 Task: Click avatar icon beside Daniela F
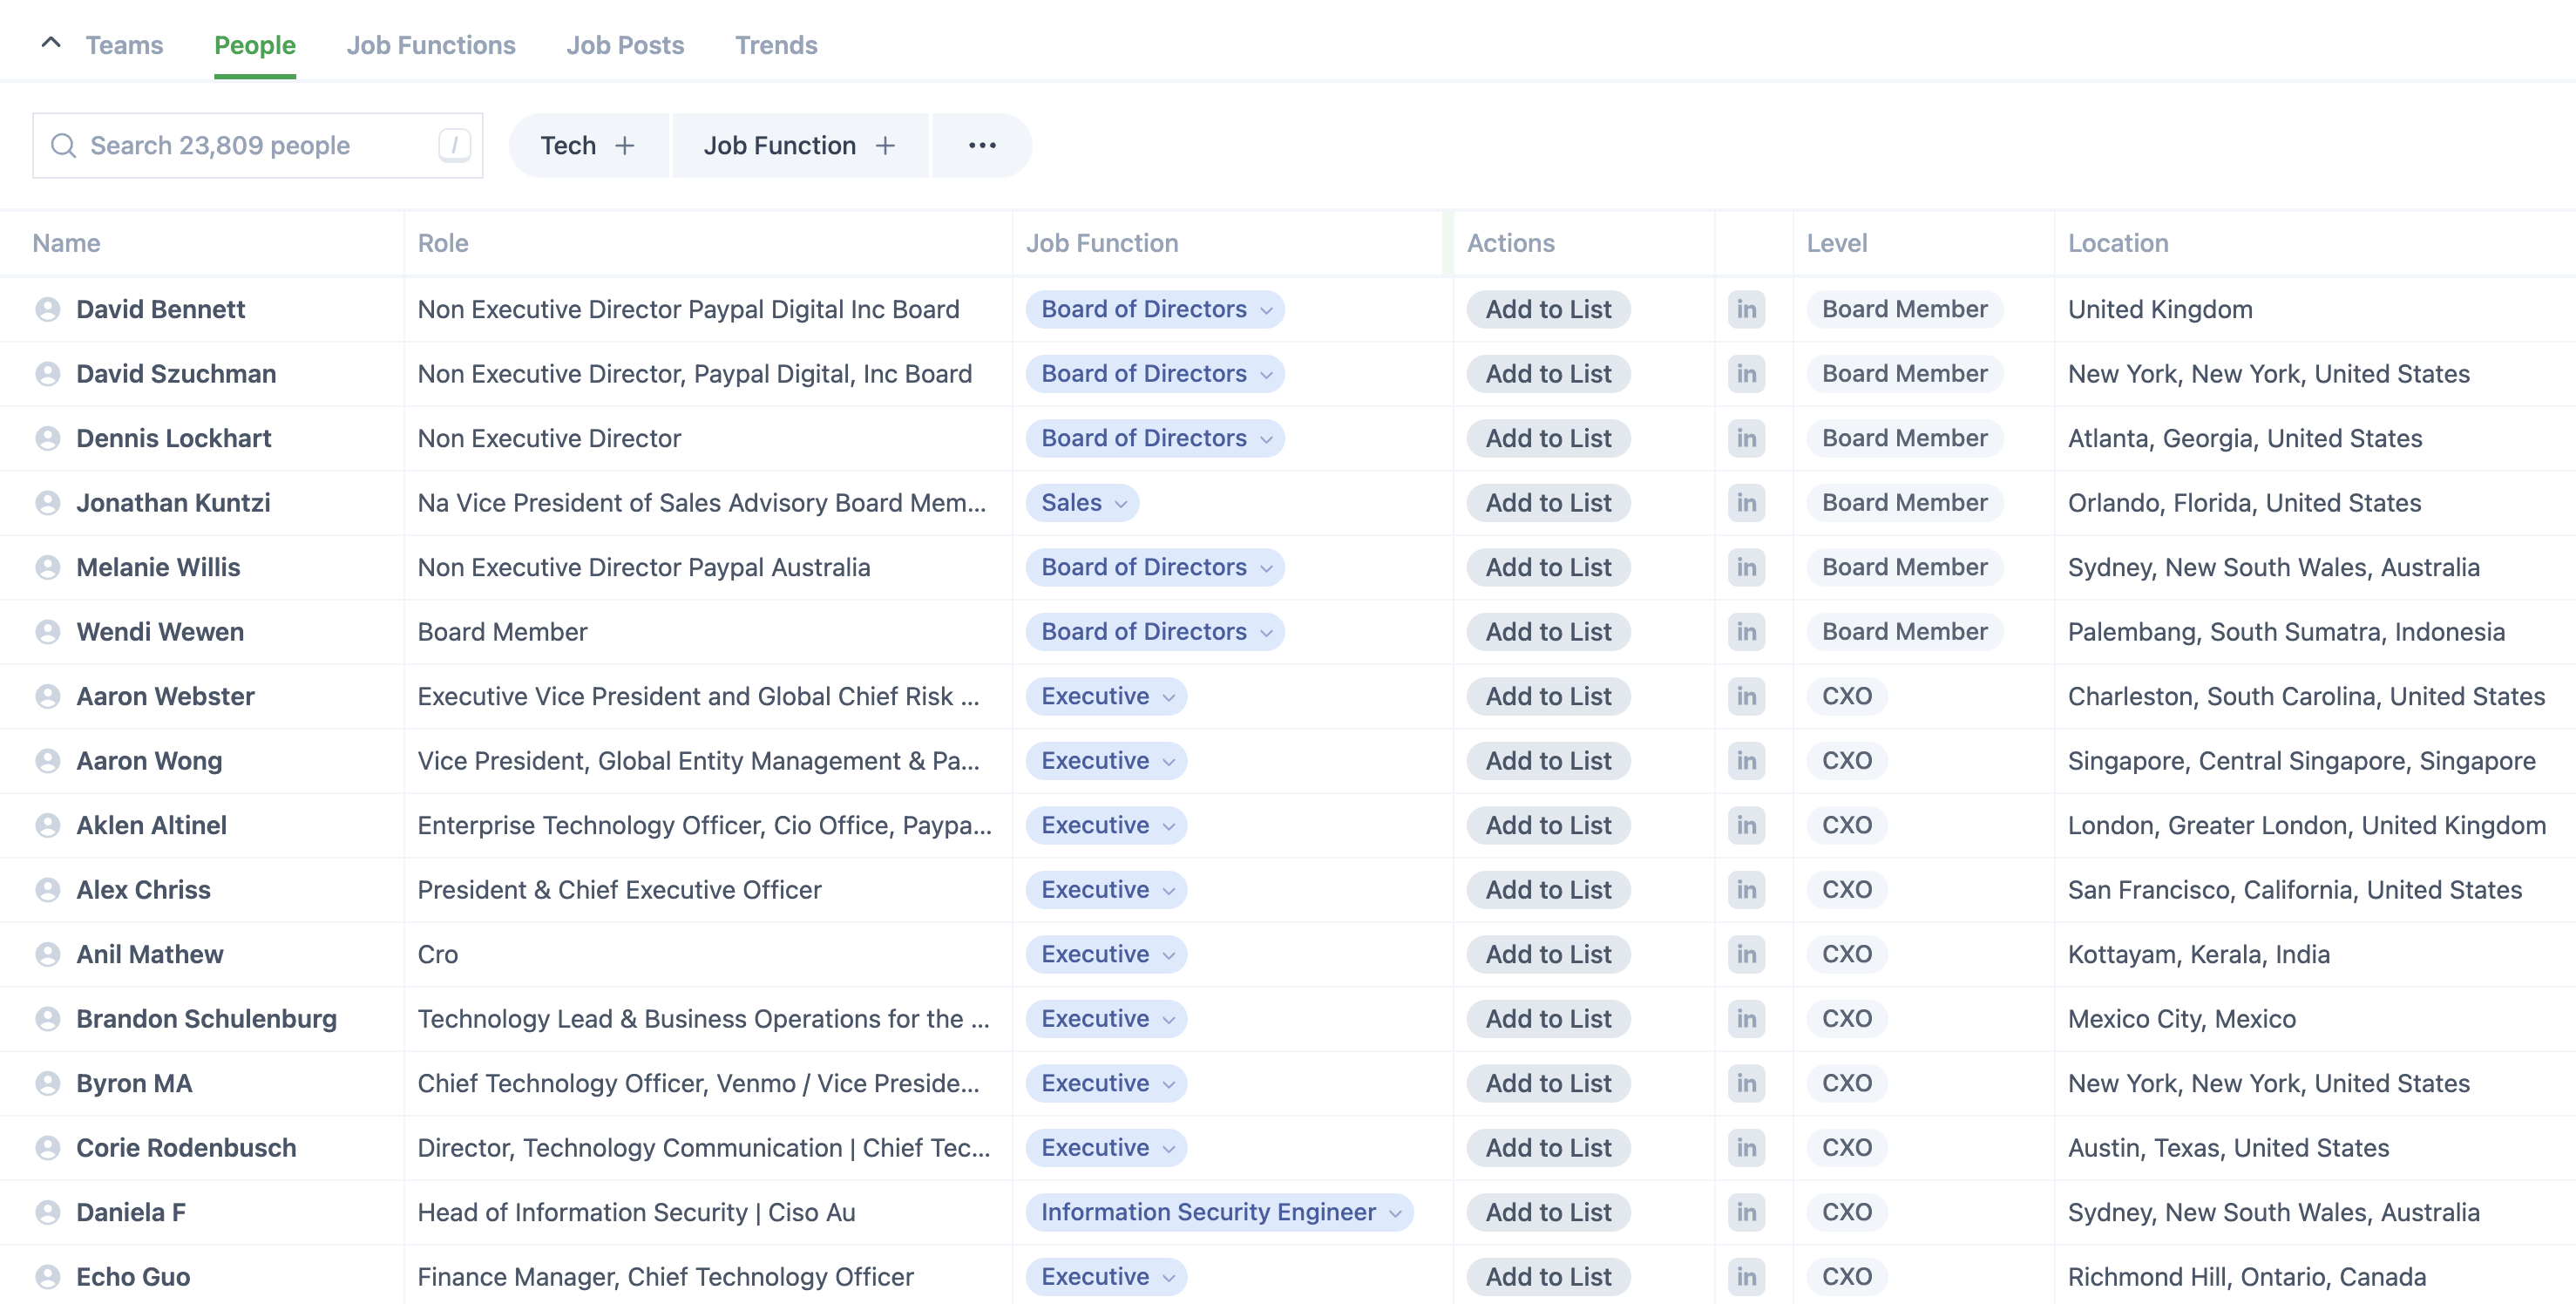click(x=47, y=1212)
